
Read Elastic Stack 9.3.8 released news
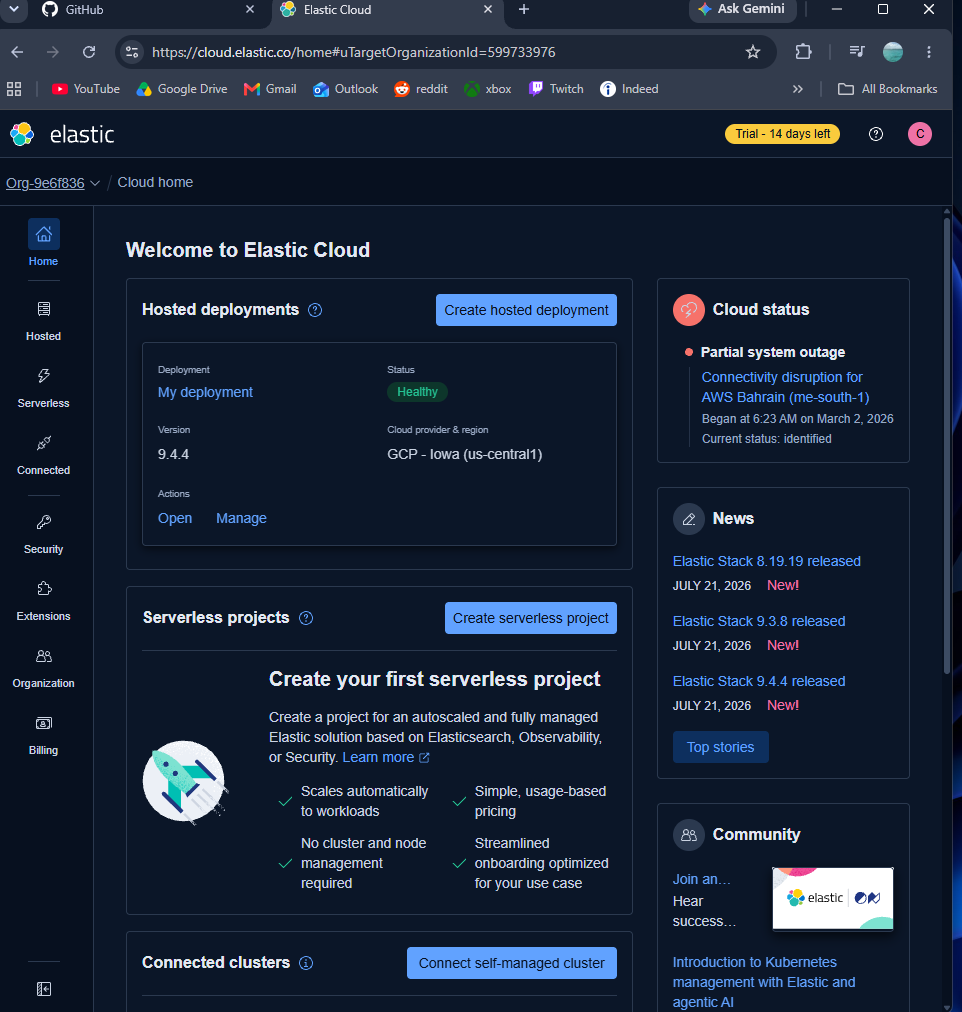coord(759,622)
